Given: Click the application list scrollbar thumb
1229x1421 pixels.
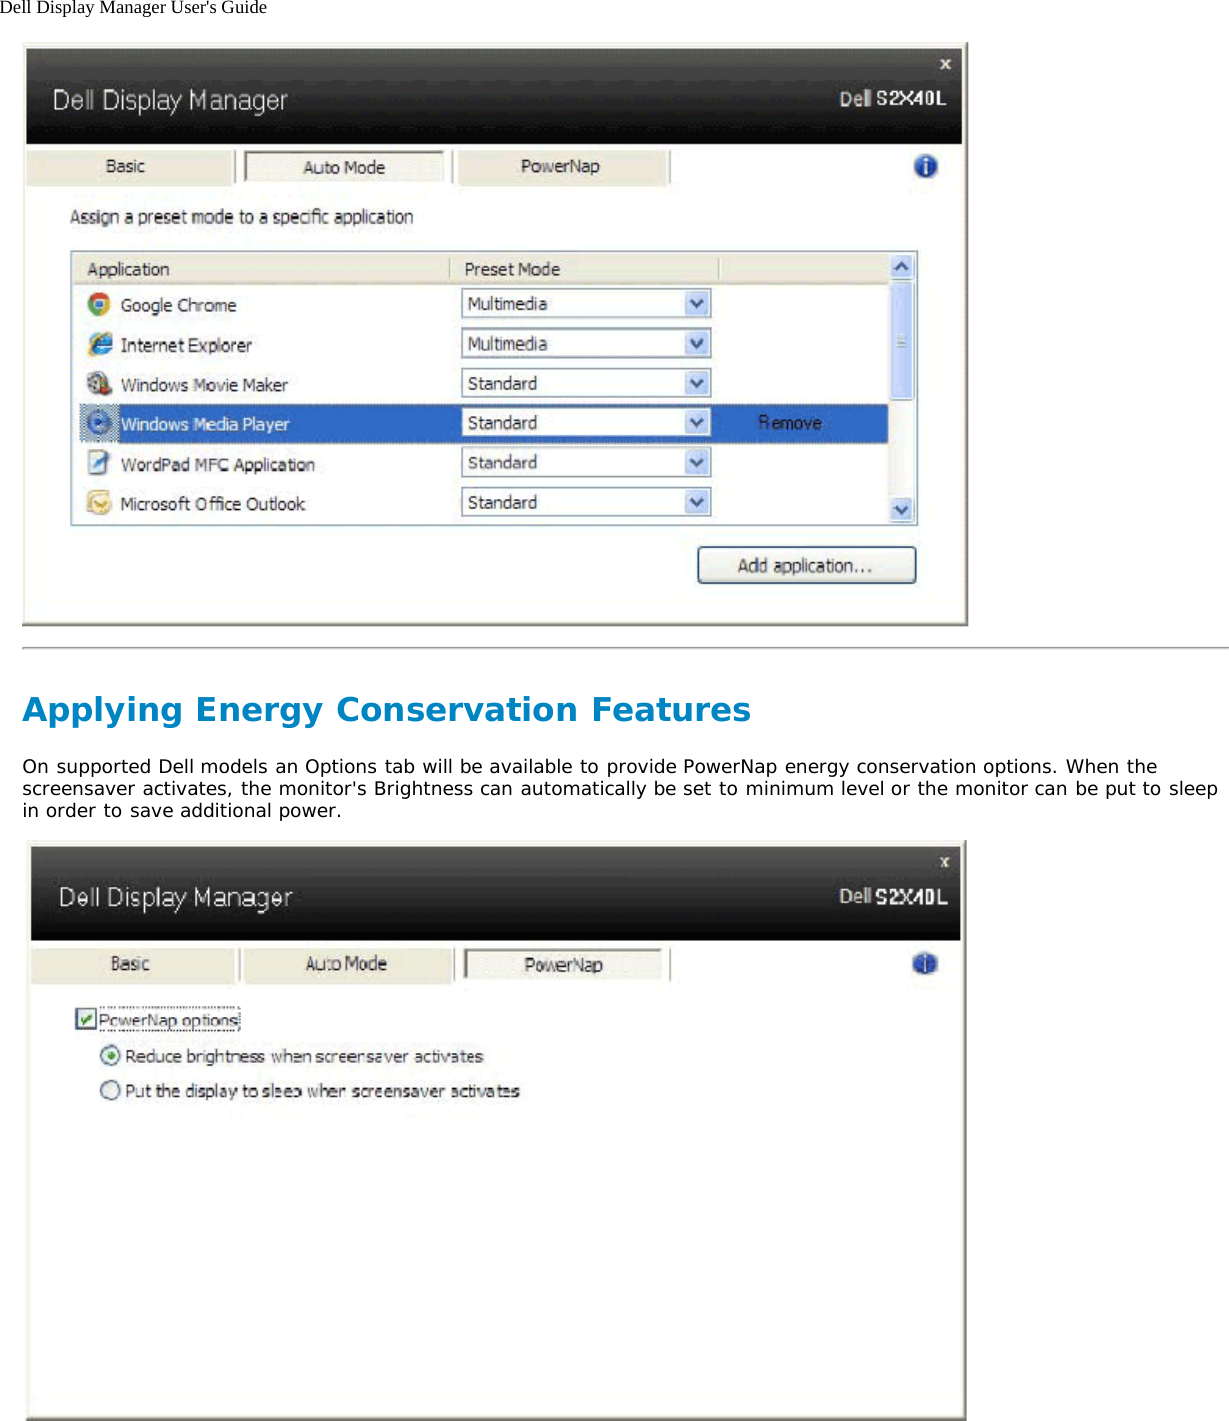Looking at the screenshot, I should (901, 341).
